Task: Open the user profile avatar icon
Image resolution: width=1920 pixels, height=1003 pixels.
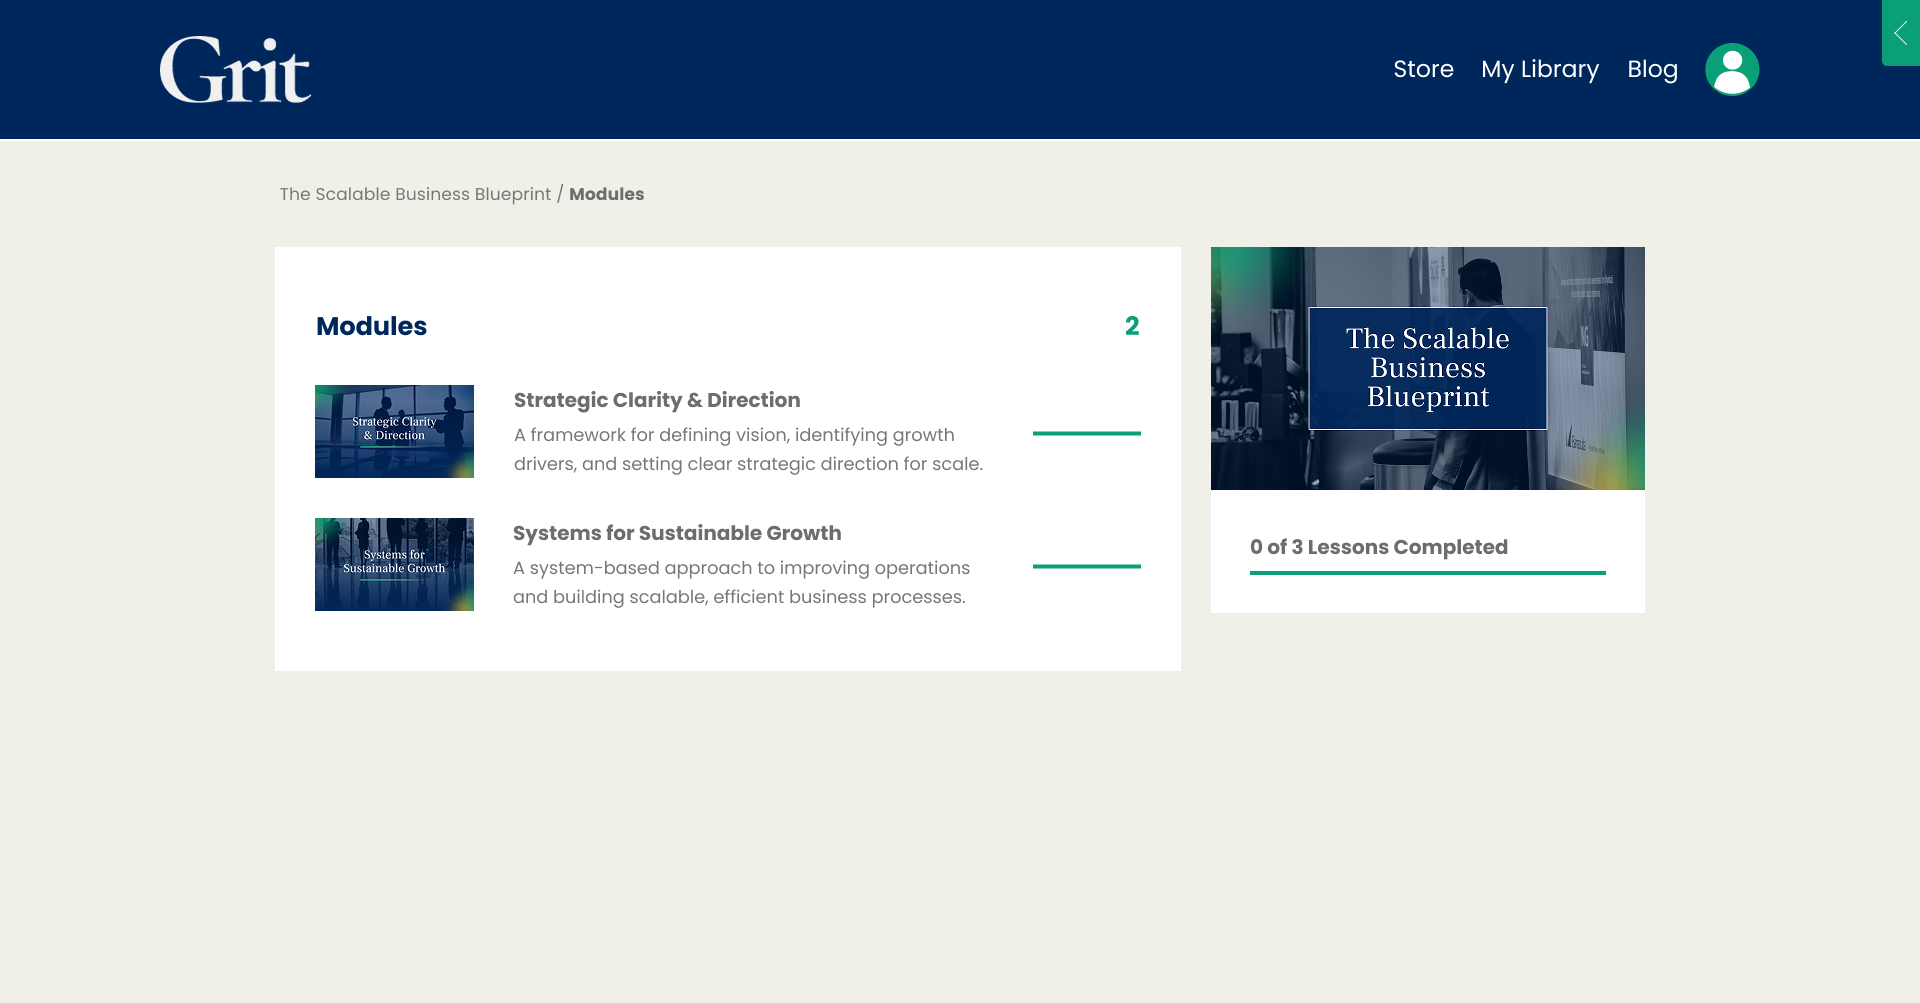Action: 1732,69
